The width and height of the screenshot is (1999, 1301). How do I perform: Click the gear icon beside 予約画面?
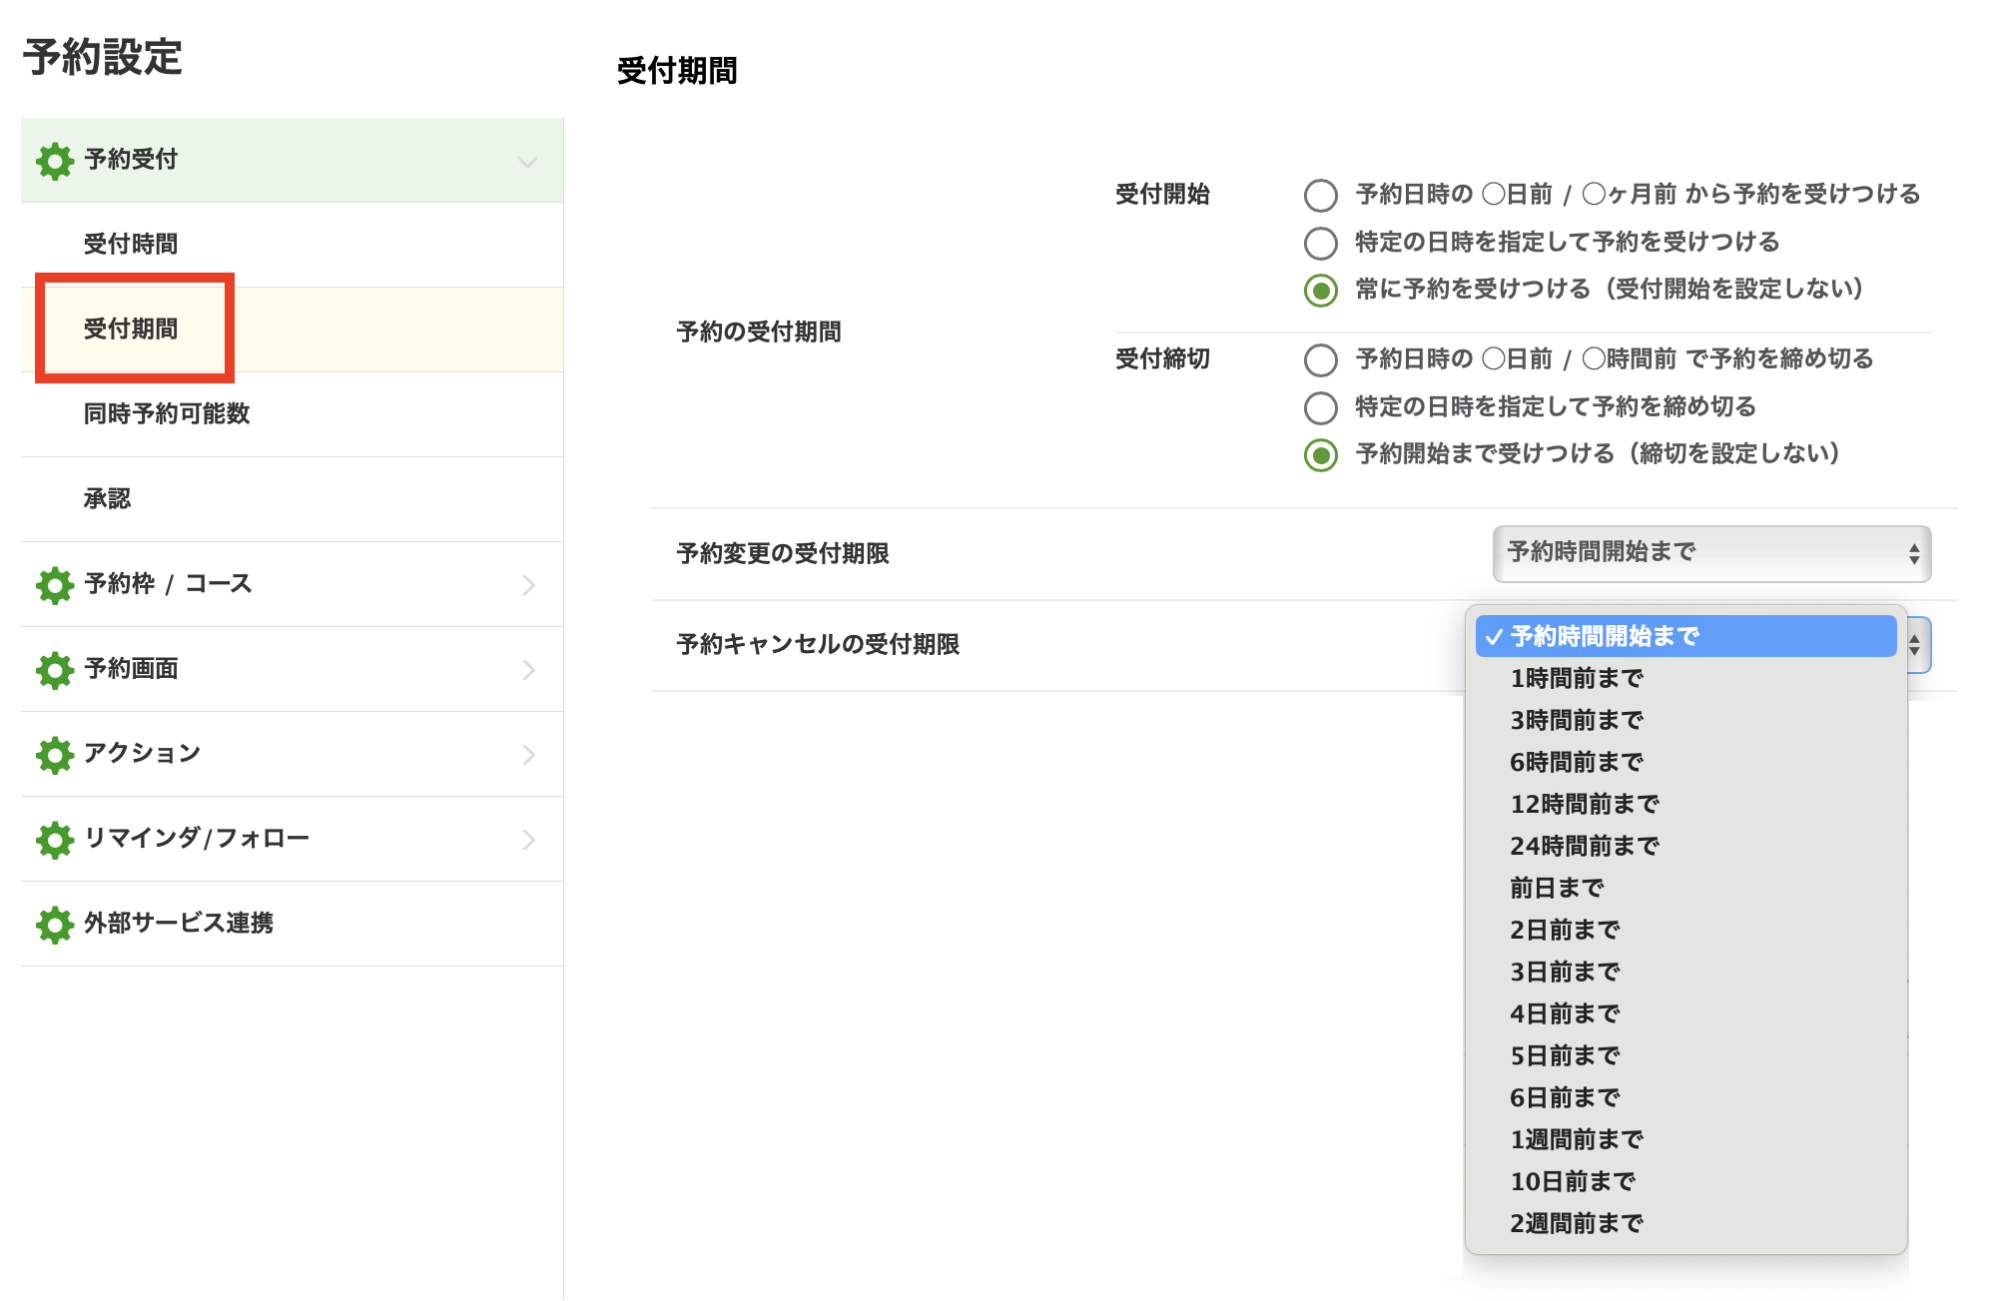click(54, 670)
